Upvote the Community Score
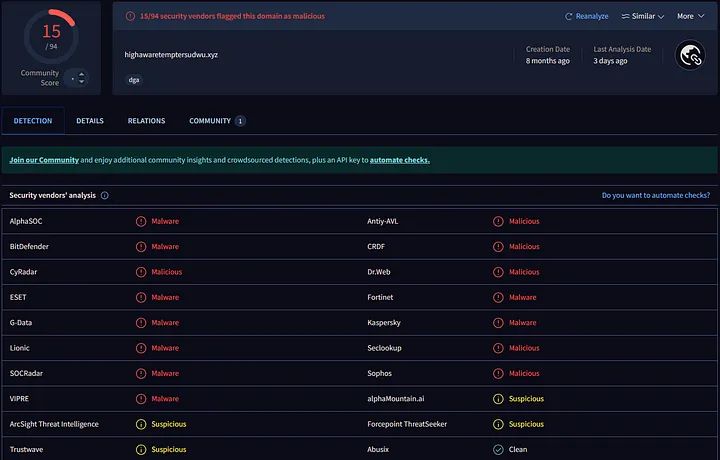The width and height of the screenshot is (720, 460). point(81,74)
